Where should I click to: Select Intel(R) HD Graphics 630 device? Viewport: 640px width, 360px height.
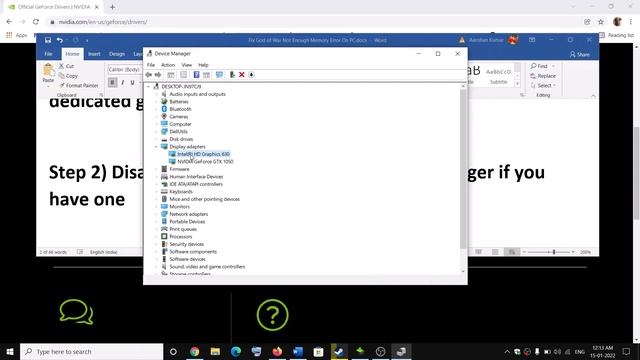click(x=203, y=154)
